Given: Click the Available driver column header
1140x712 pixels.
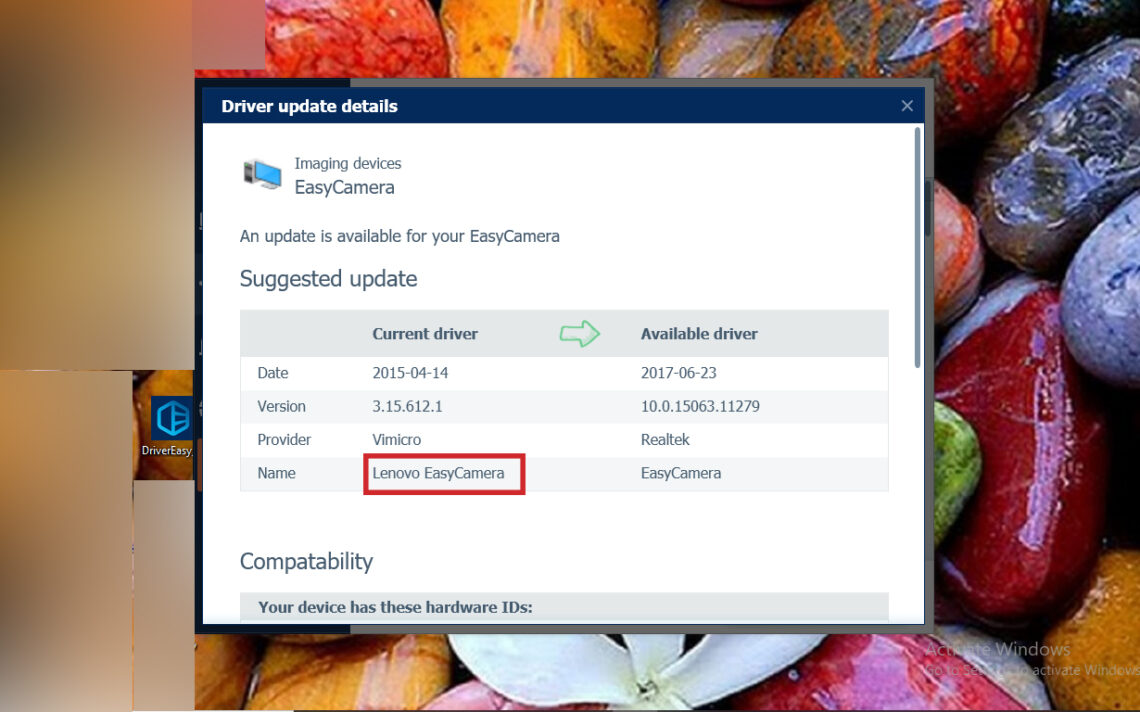Looking at the screenshot, I should 699,333.
